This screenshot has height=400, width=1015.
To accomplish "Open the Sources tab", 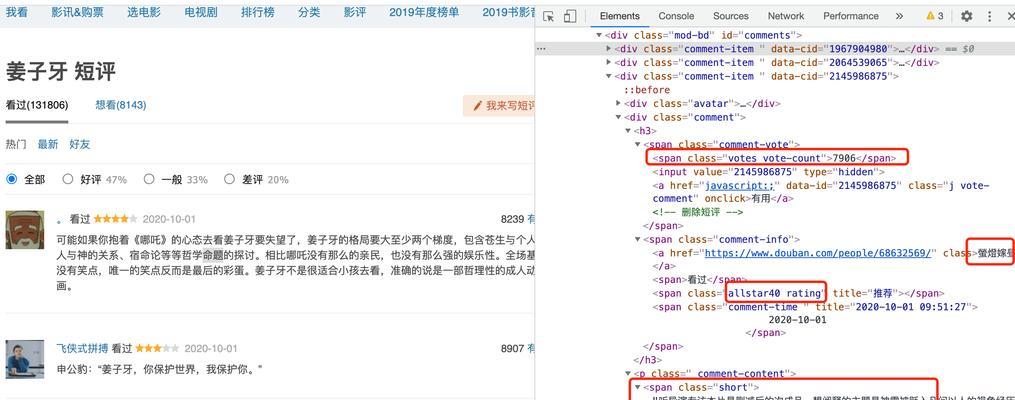I will click(731, 16).
